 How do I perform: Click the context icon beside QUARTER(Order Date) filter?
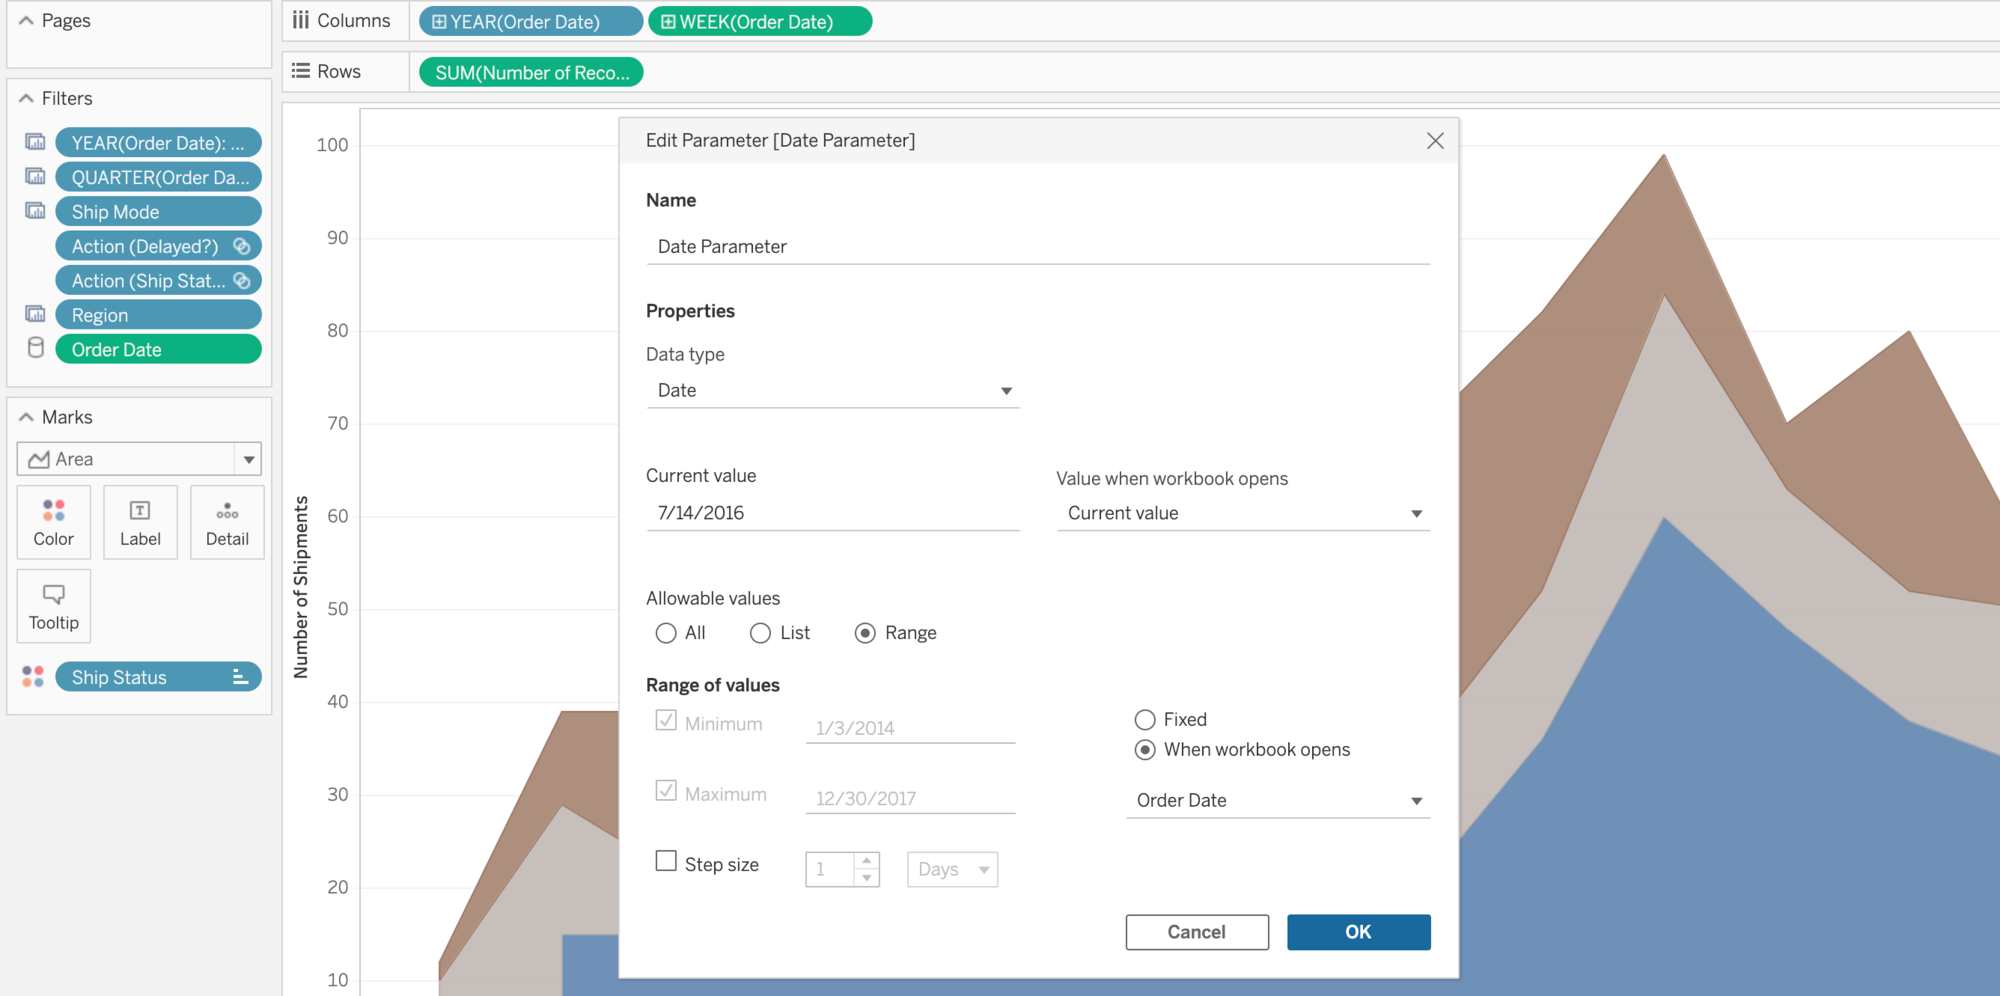35,177
